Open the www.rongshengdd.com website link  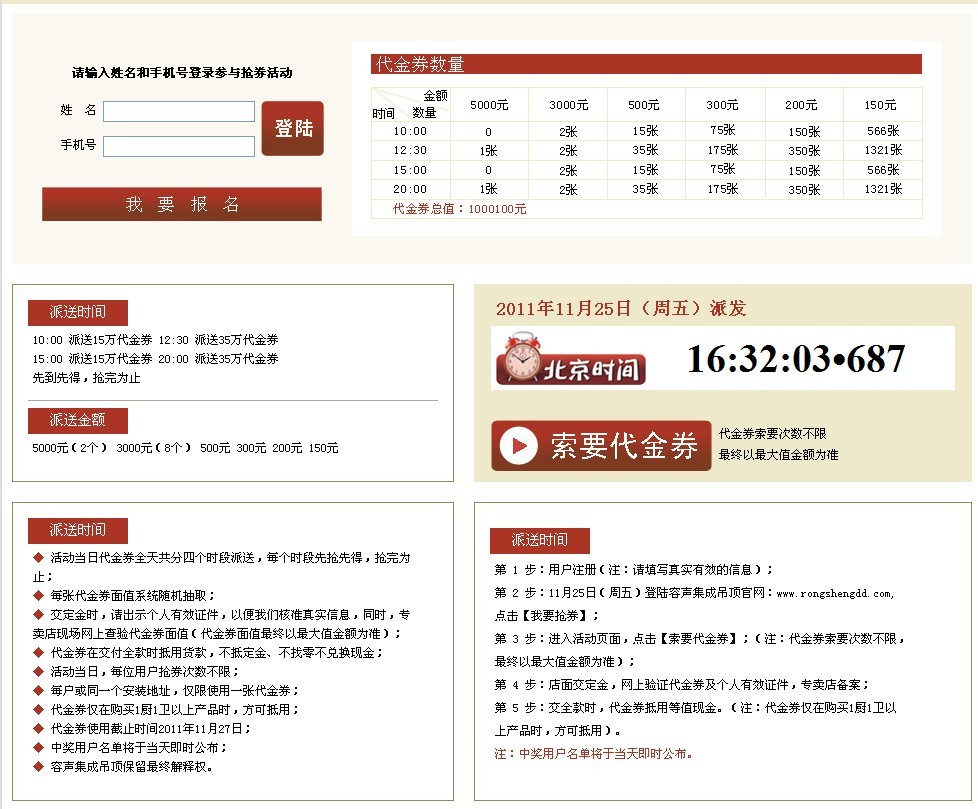(x=835, y=593)
